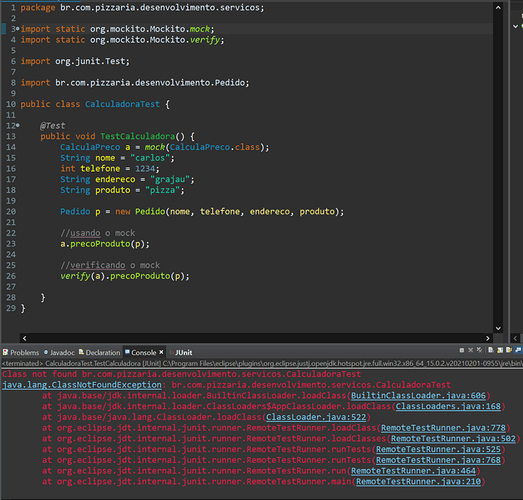Viewport: 523px width, 500px height.
Task: Collapse the TestCalculadora method at line 12
Action: [x=18, y=125]
